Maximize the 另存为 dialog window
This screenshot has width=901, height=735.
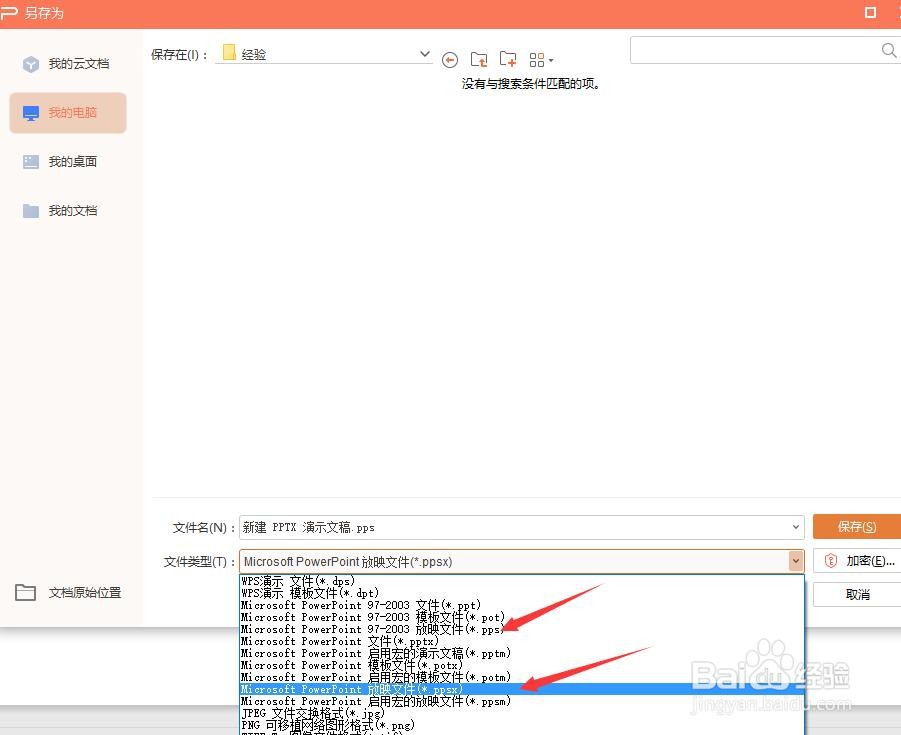(x=871, y=13)
